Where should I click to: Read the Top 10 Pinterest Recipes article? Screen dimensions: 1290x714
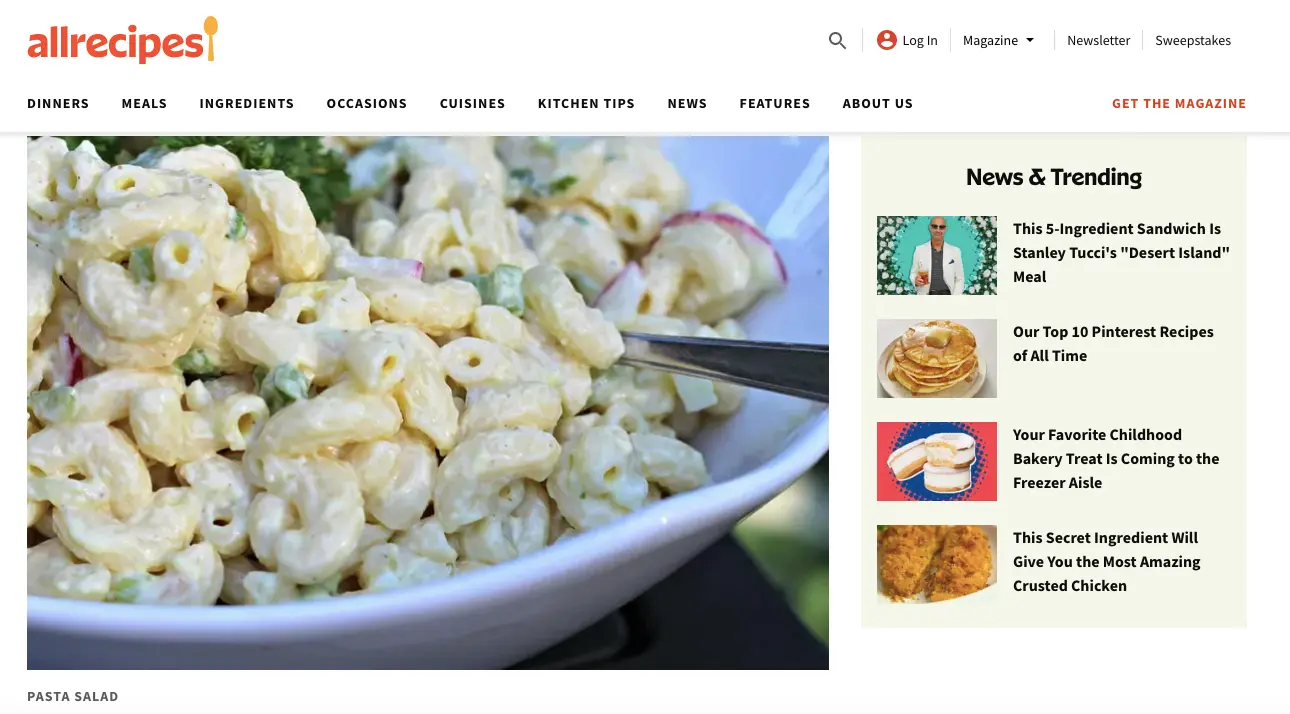(1113, 344)
